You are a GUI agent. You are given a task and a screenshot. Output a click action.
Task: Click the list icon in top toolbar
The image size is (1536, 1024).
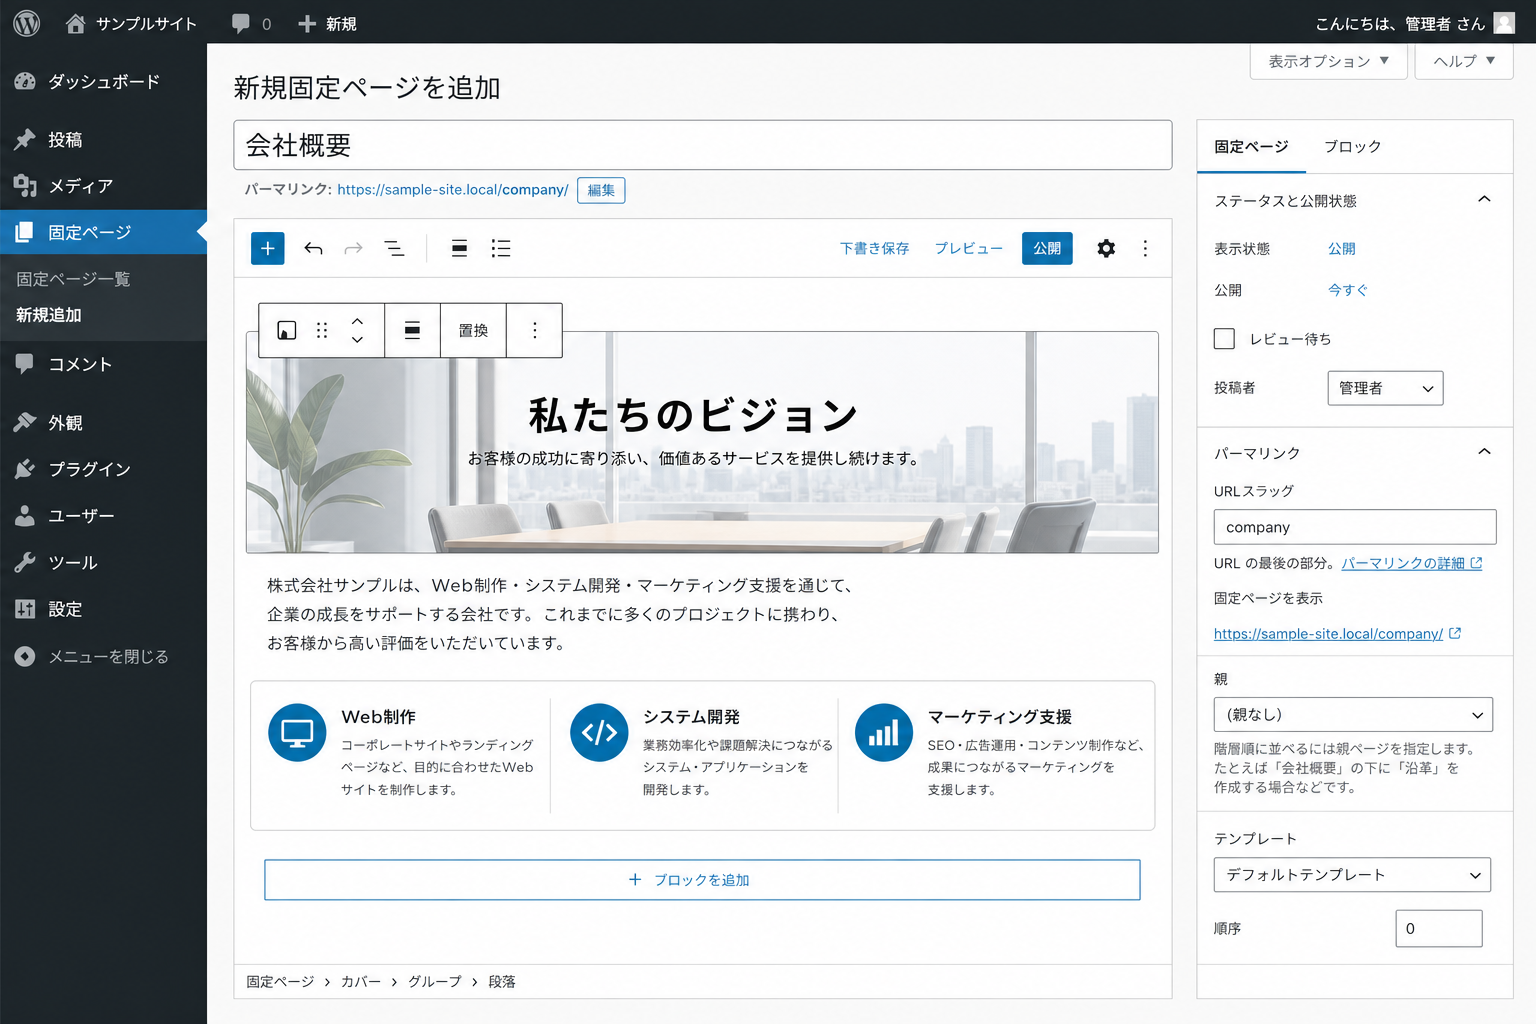tap(501, 248)
